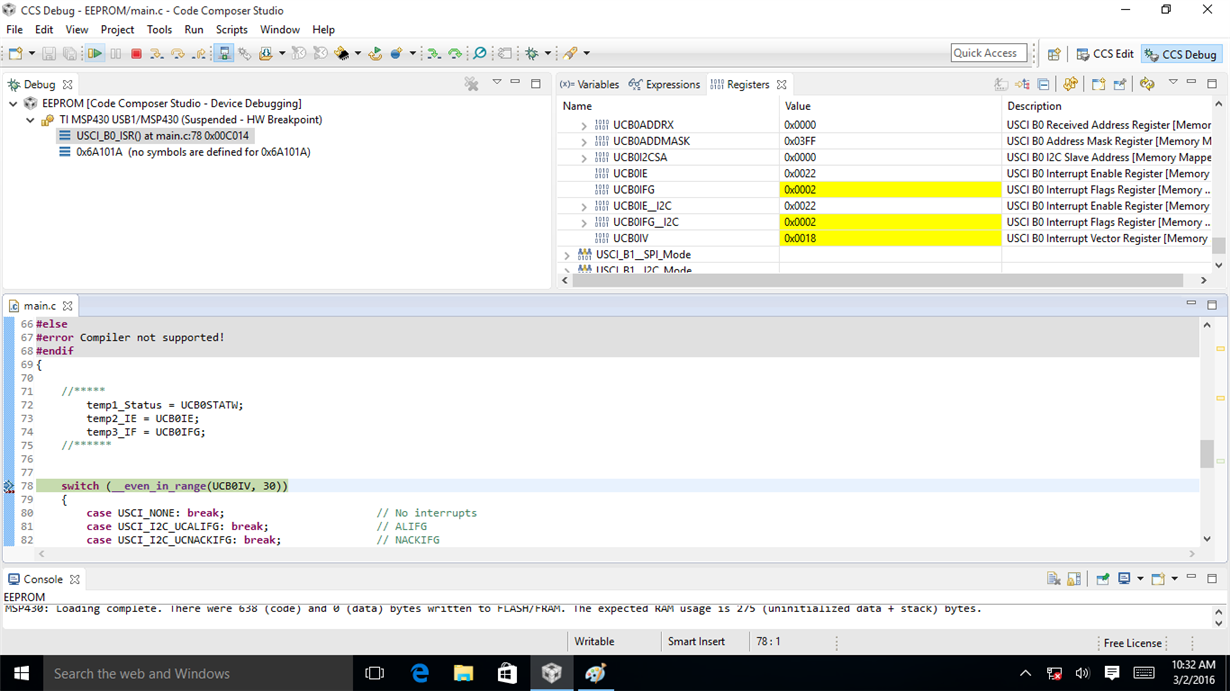
Task: Collapse the EEPROM debug session node
Action: (x=13, y=103)
